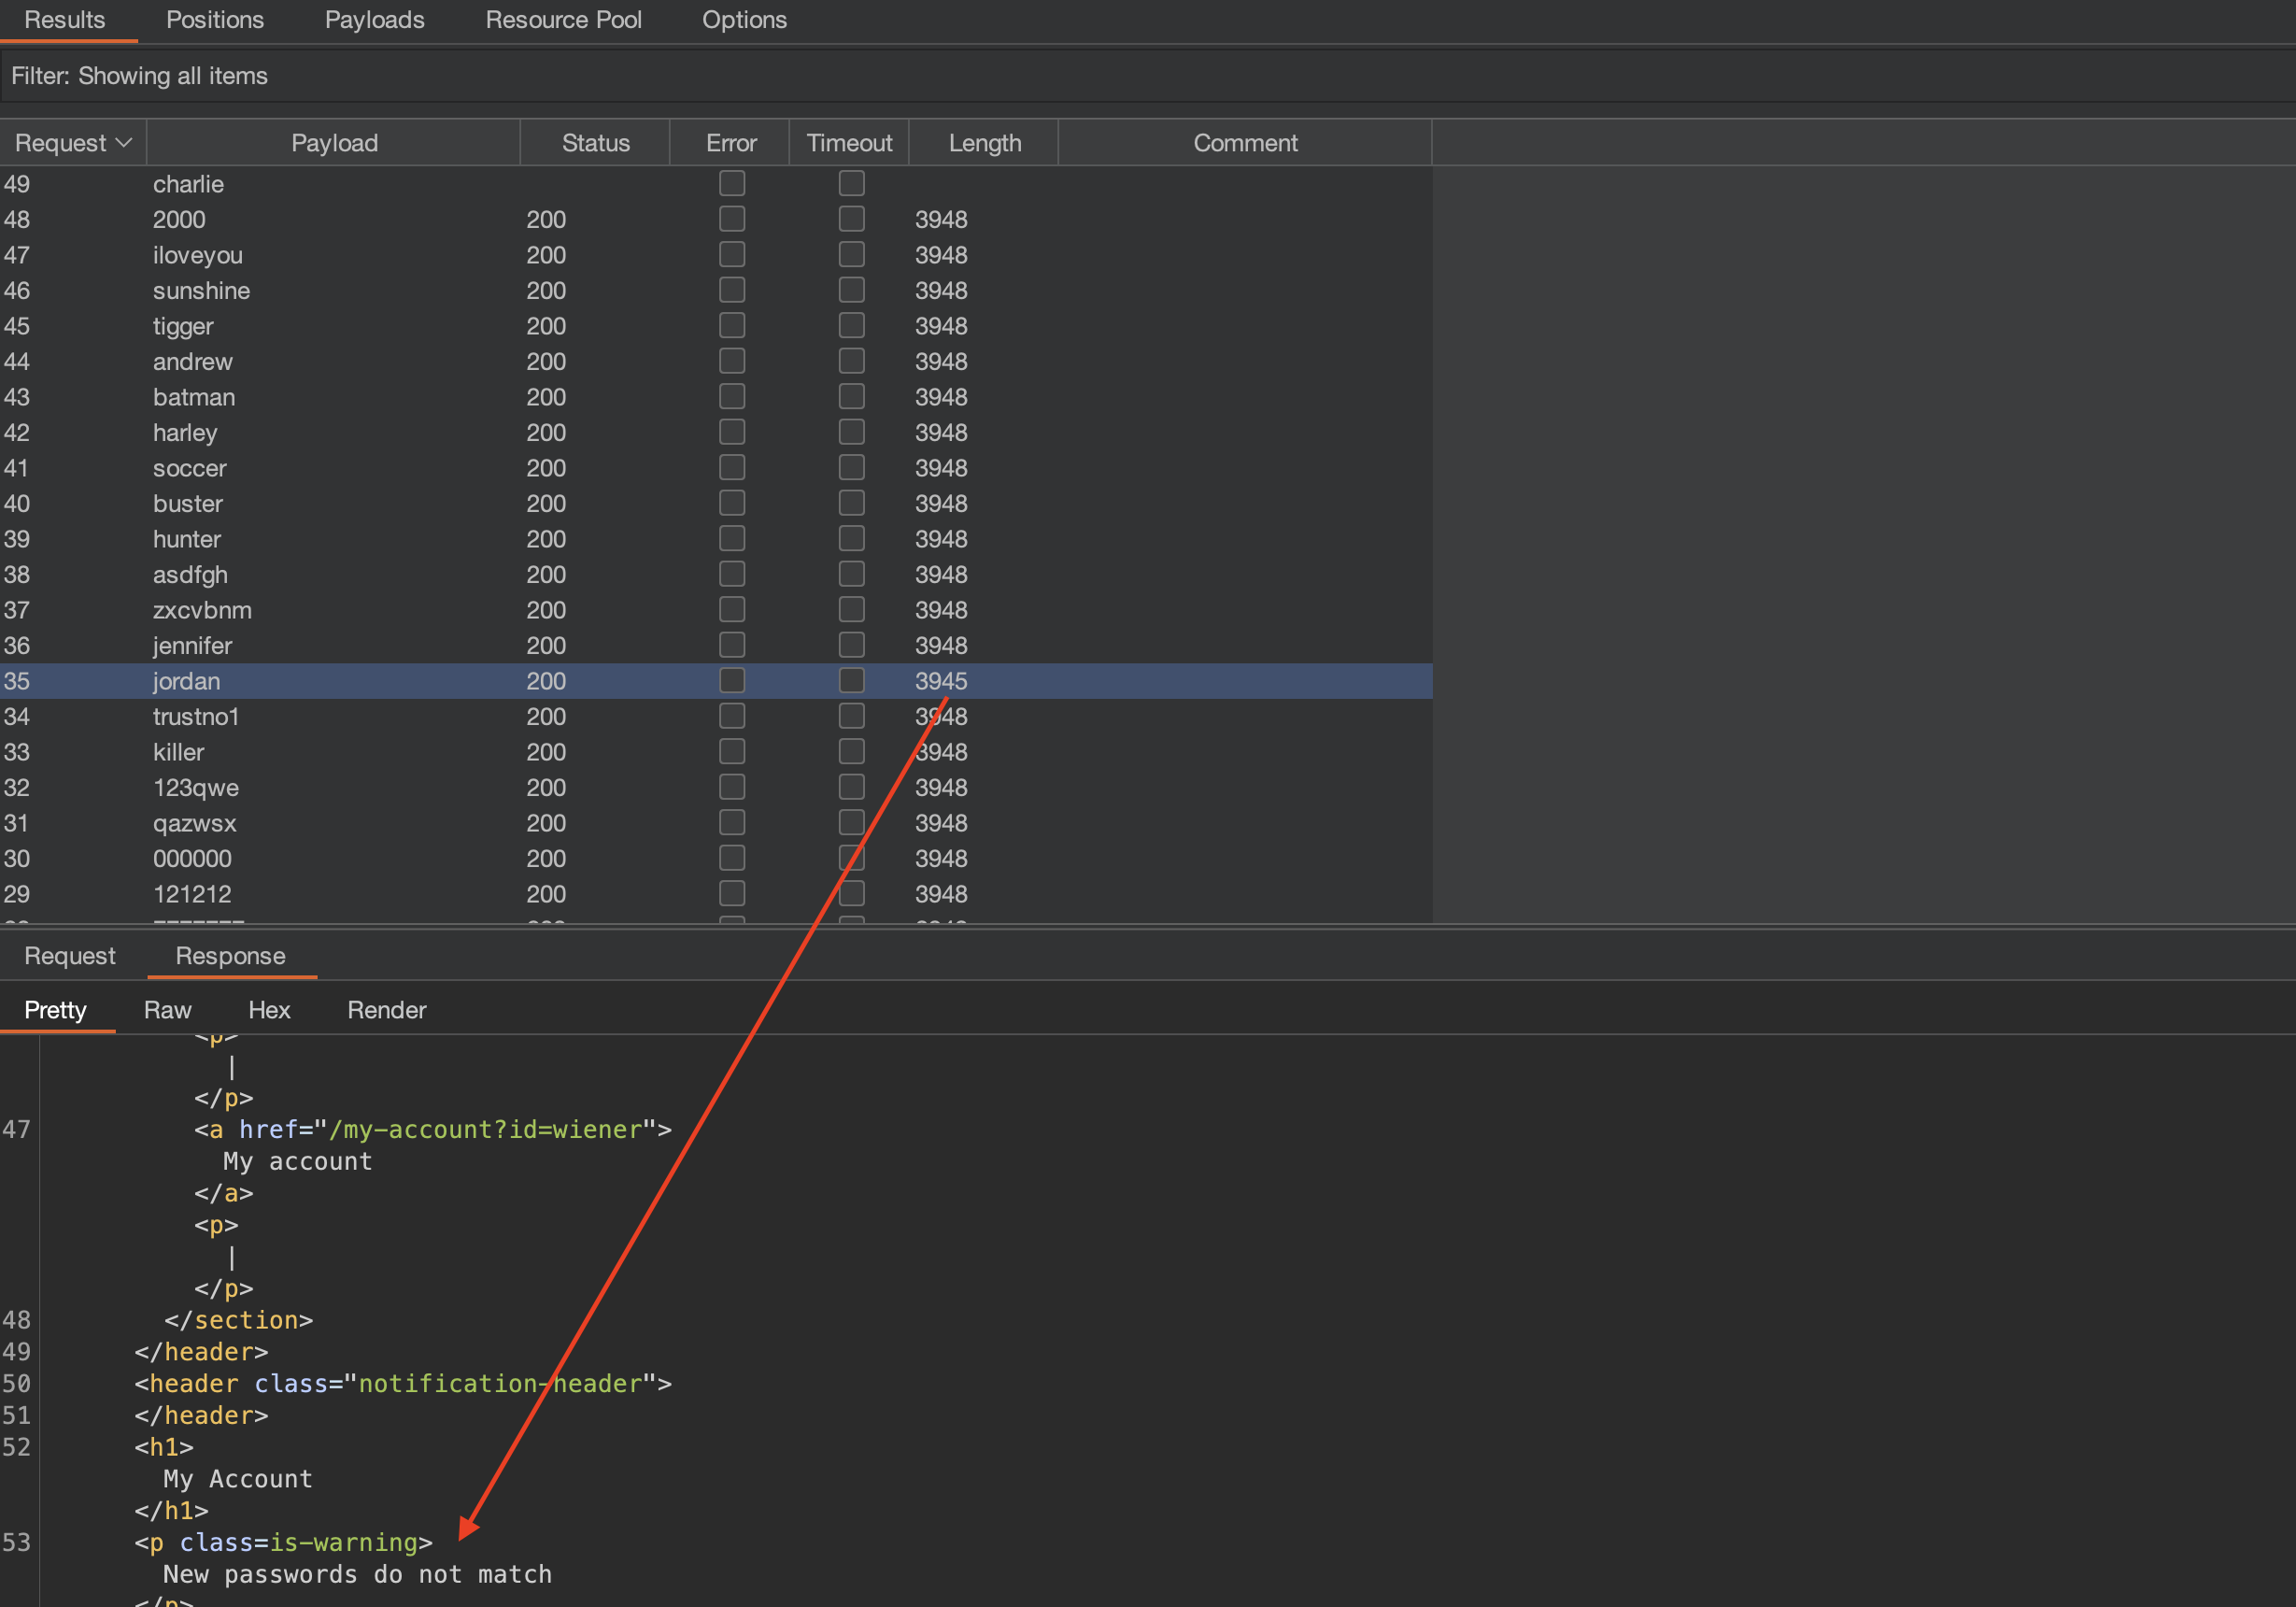
Task: Switch to the Options tab
Action: pyautogui.click(x=744, y=20)
